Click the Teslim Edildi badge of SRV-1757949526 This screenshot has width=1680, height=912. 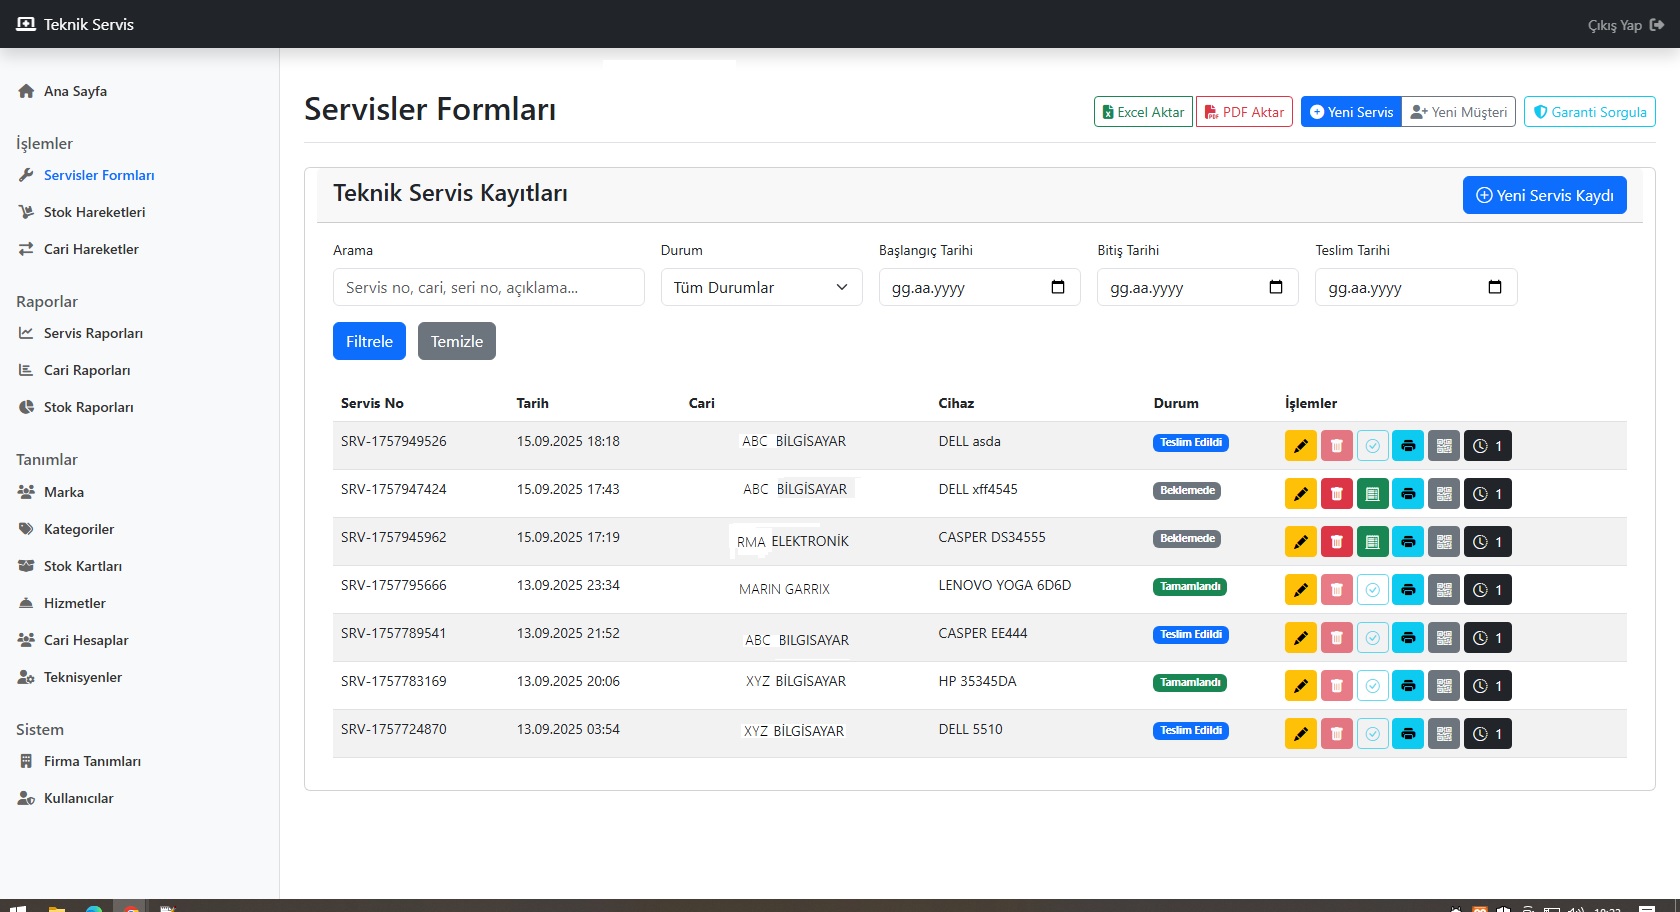[x=1190, y=443]
